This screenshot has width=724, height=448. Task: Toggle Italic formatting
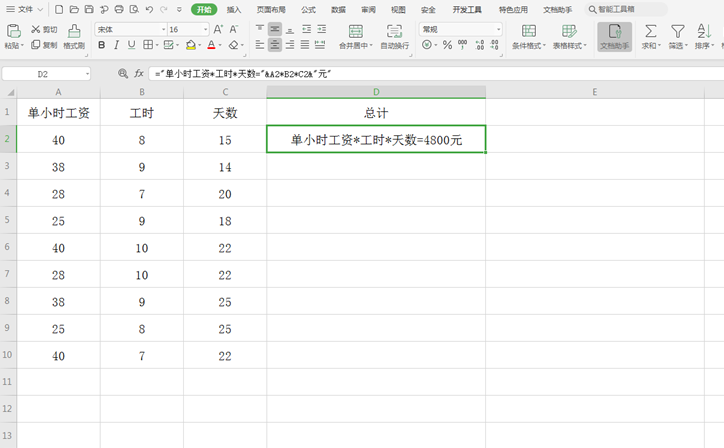pos(116,45)
